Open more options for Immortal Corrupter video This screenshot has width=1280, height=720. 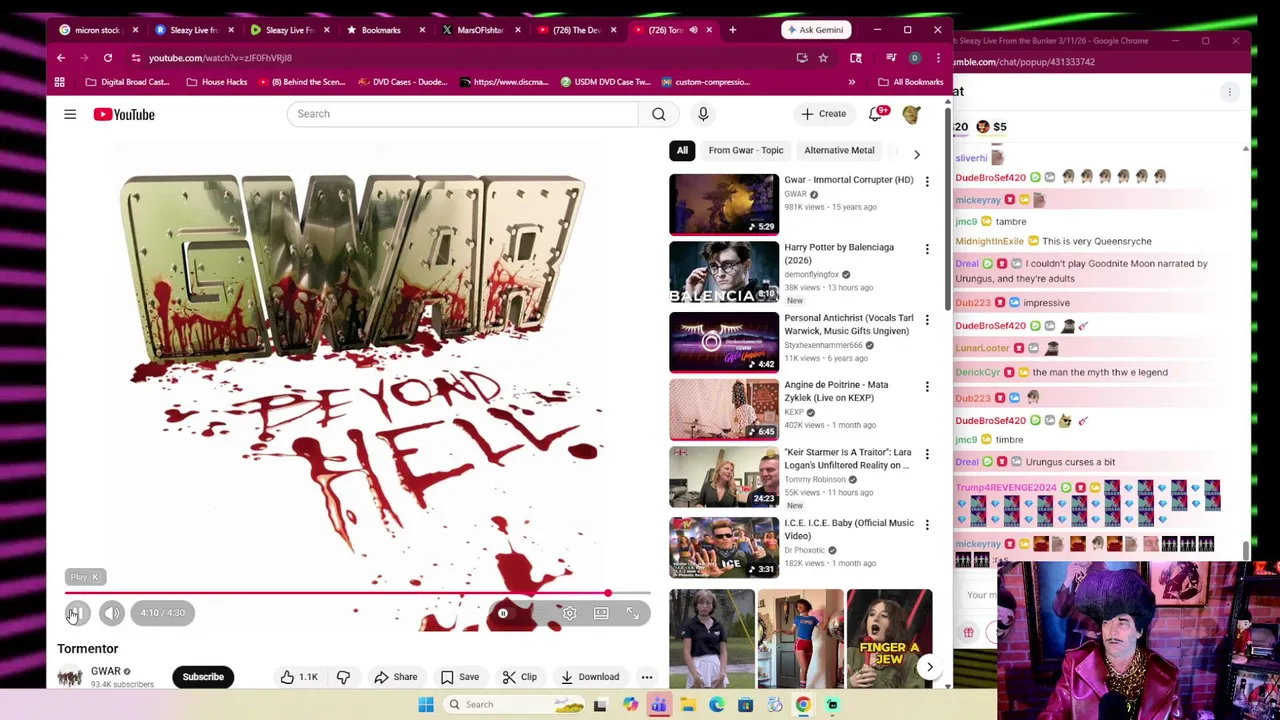(x=927, y=182)
